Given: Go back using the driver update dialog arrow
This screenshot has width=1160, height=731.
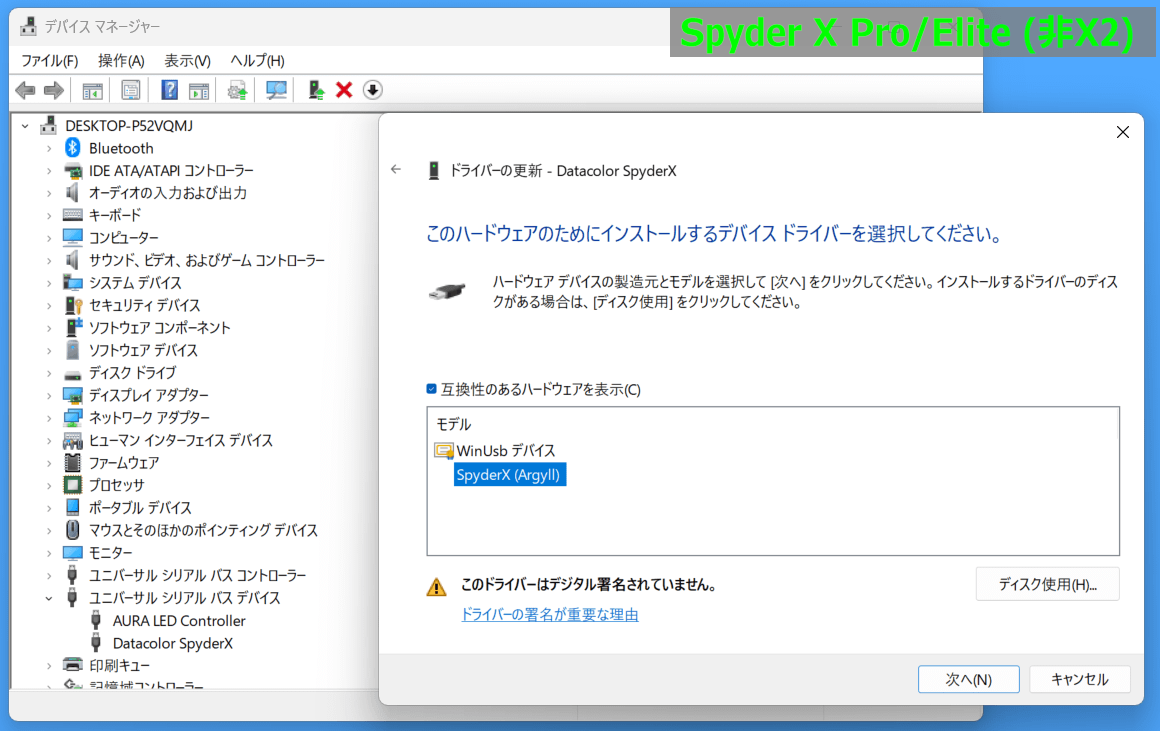Looking at the screenshot, I should pyautogui.click(x=397, y=169).
